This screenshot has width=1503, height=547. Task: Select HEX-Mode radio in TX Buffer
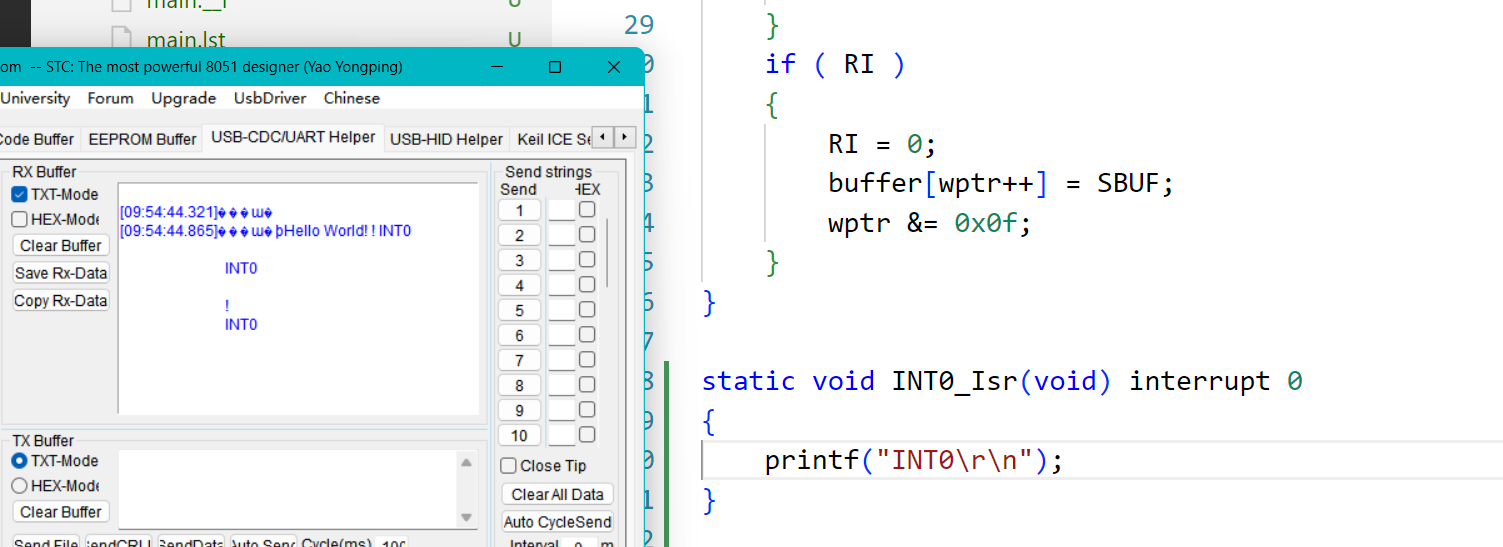click(x=19, y=486)
